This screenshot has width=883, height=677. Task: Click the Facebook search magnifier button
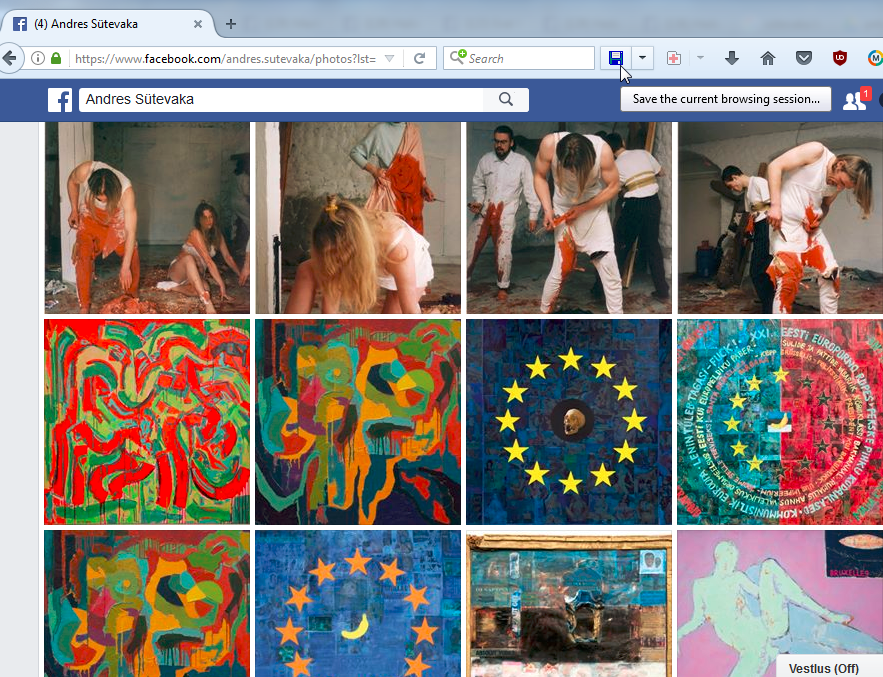pos(506,100)
